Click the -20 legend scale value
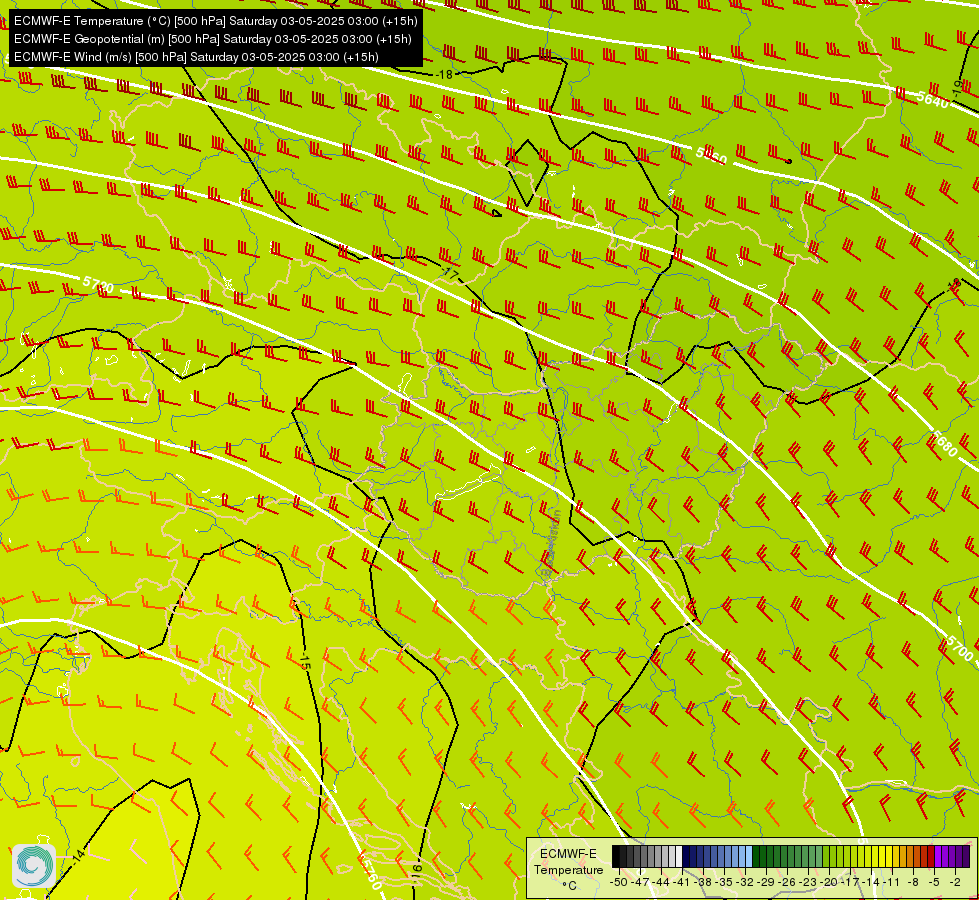The image size is (979, 900). pos(829,882)
